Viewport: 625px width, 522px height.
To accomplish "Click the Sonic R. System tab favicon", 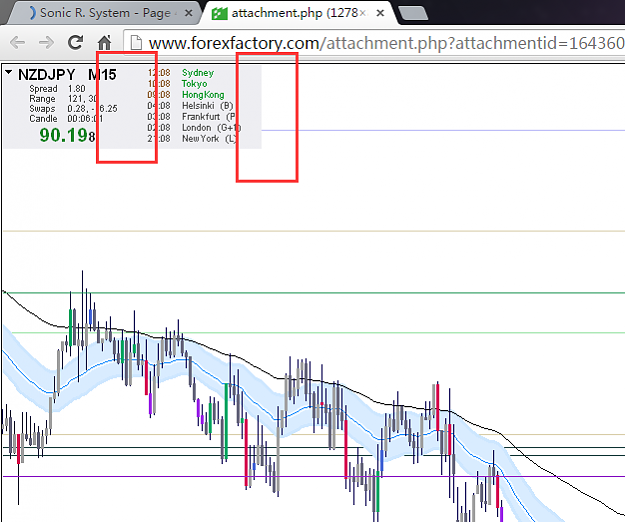I will 32,13.
